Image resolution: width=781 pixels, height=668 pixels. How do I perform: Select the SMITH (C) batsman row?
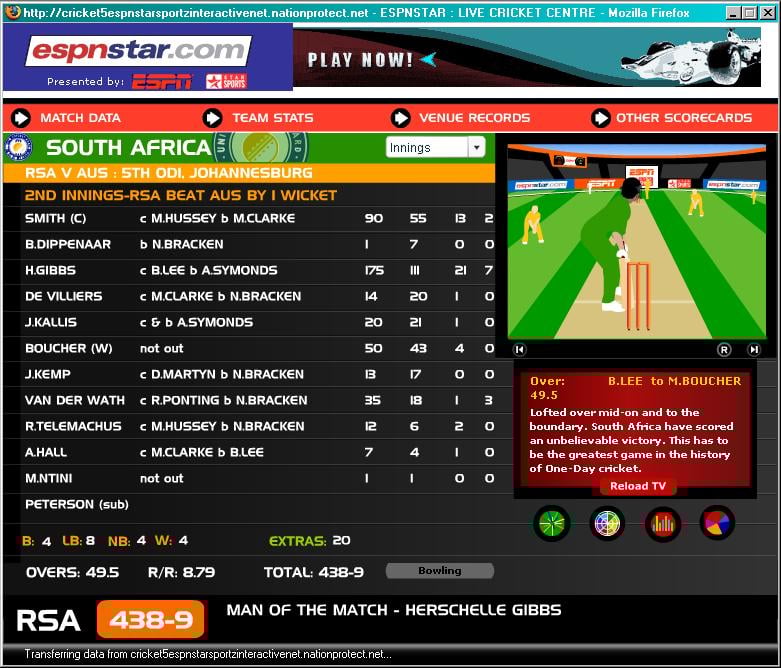pyautogui.click(x=258, y=218)
